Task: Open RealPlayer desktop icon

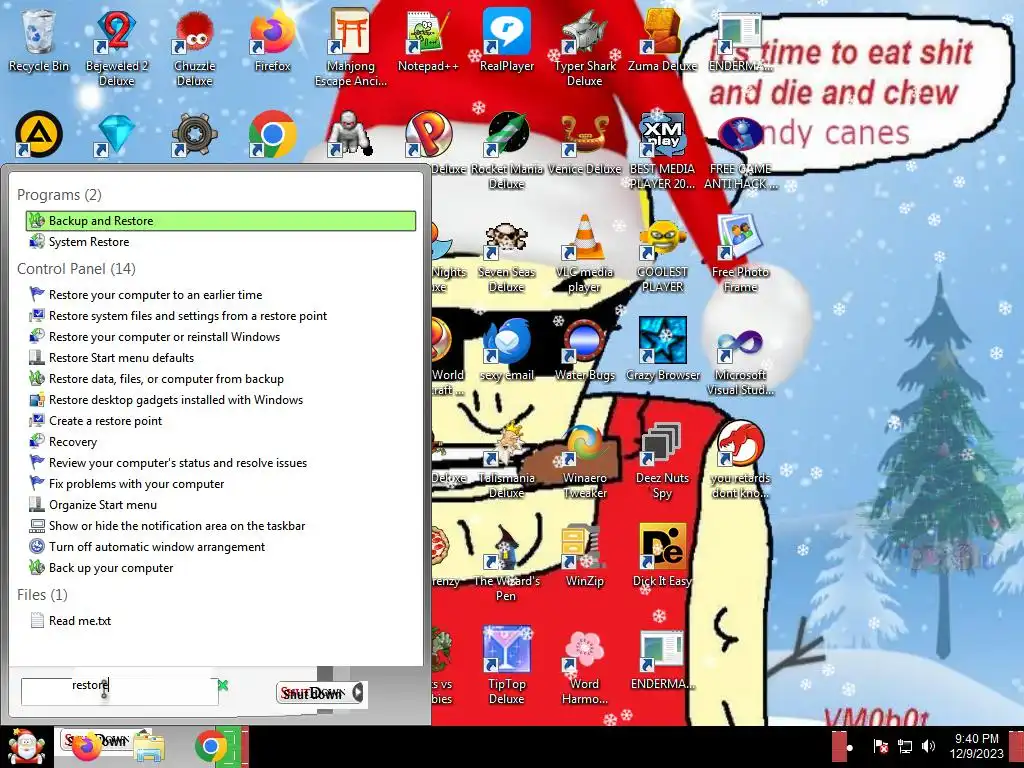Action: tap(507, 40)
